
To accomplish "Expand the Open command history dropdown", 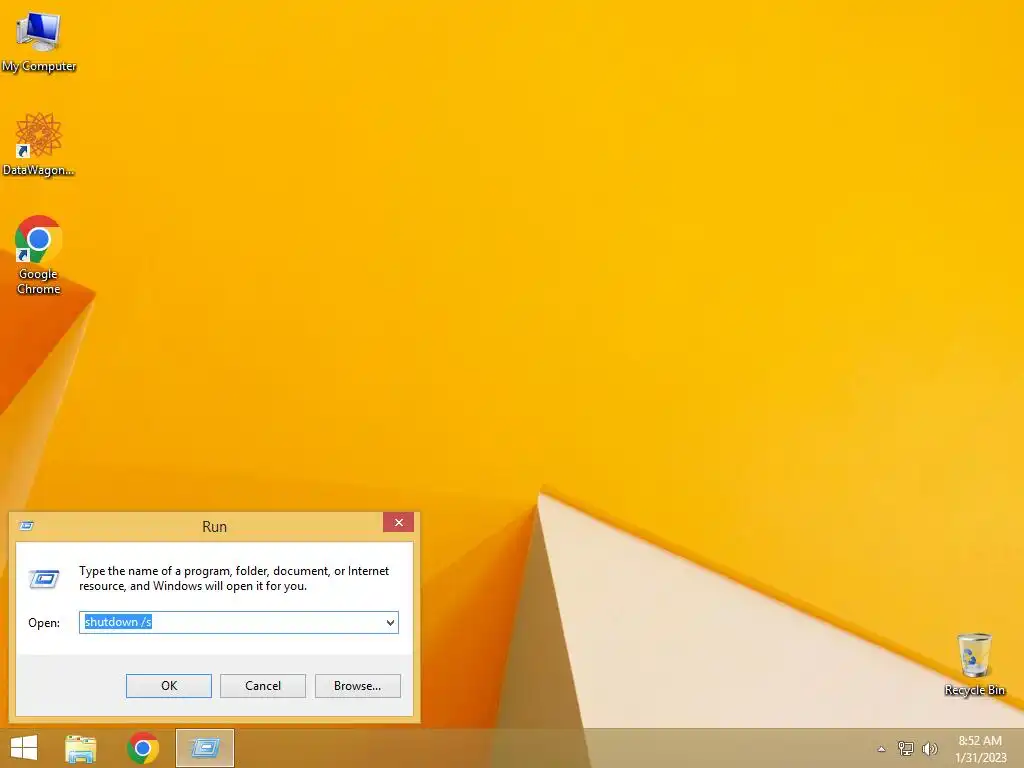I will [x=390, y=622].
